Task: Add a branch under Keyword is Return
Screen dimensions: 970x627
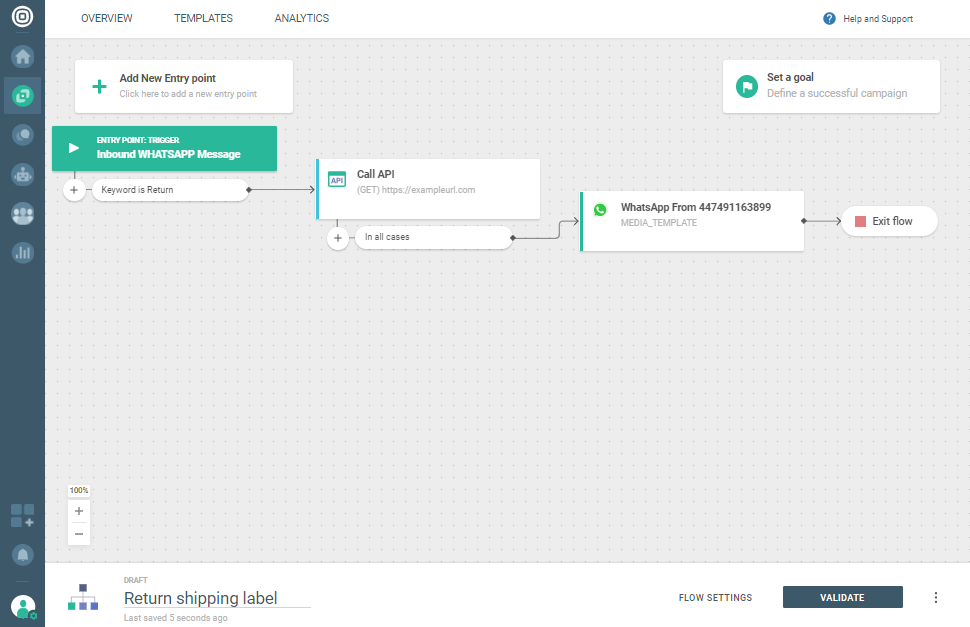Action: (x=74, y=190)
